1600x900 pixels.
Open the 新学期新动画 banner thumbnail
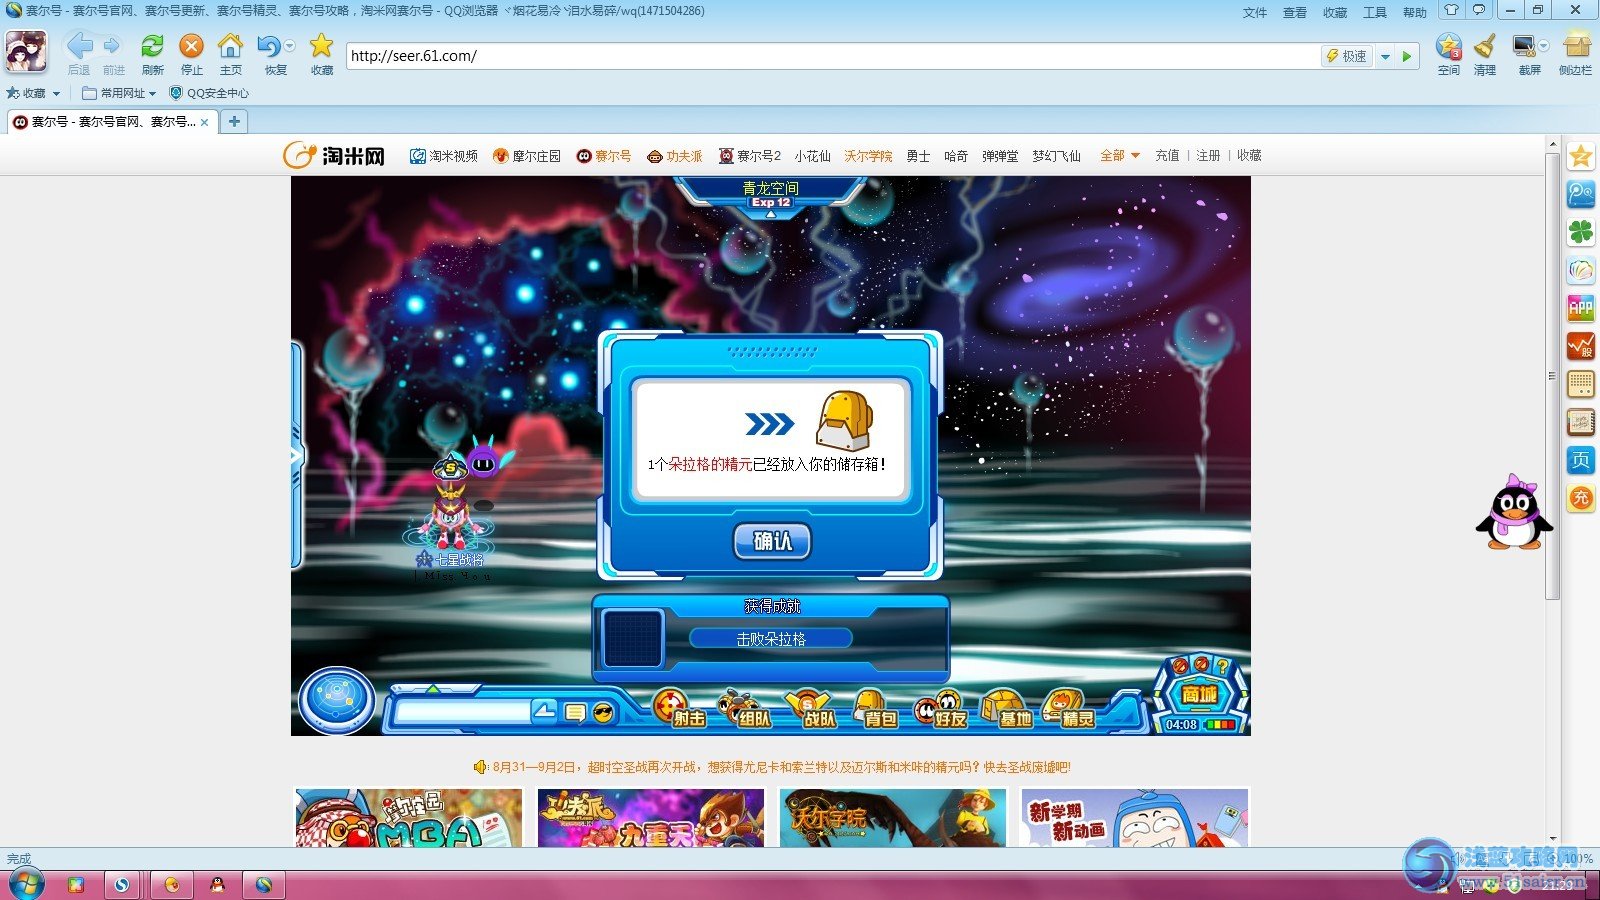click(1135, 818)
